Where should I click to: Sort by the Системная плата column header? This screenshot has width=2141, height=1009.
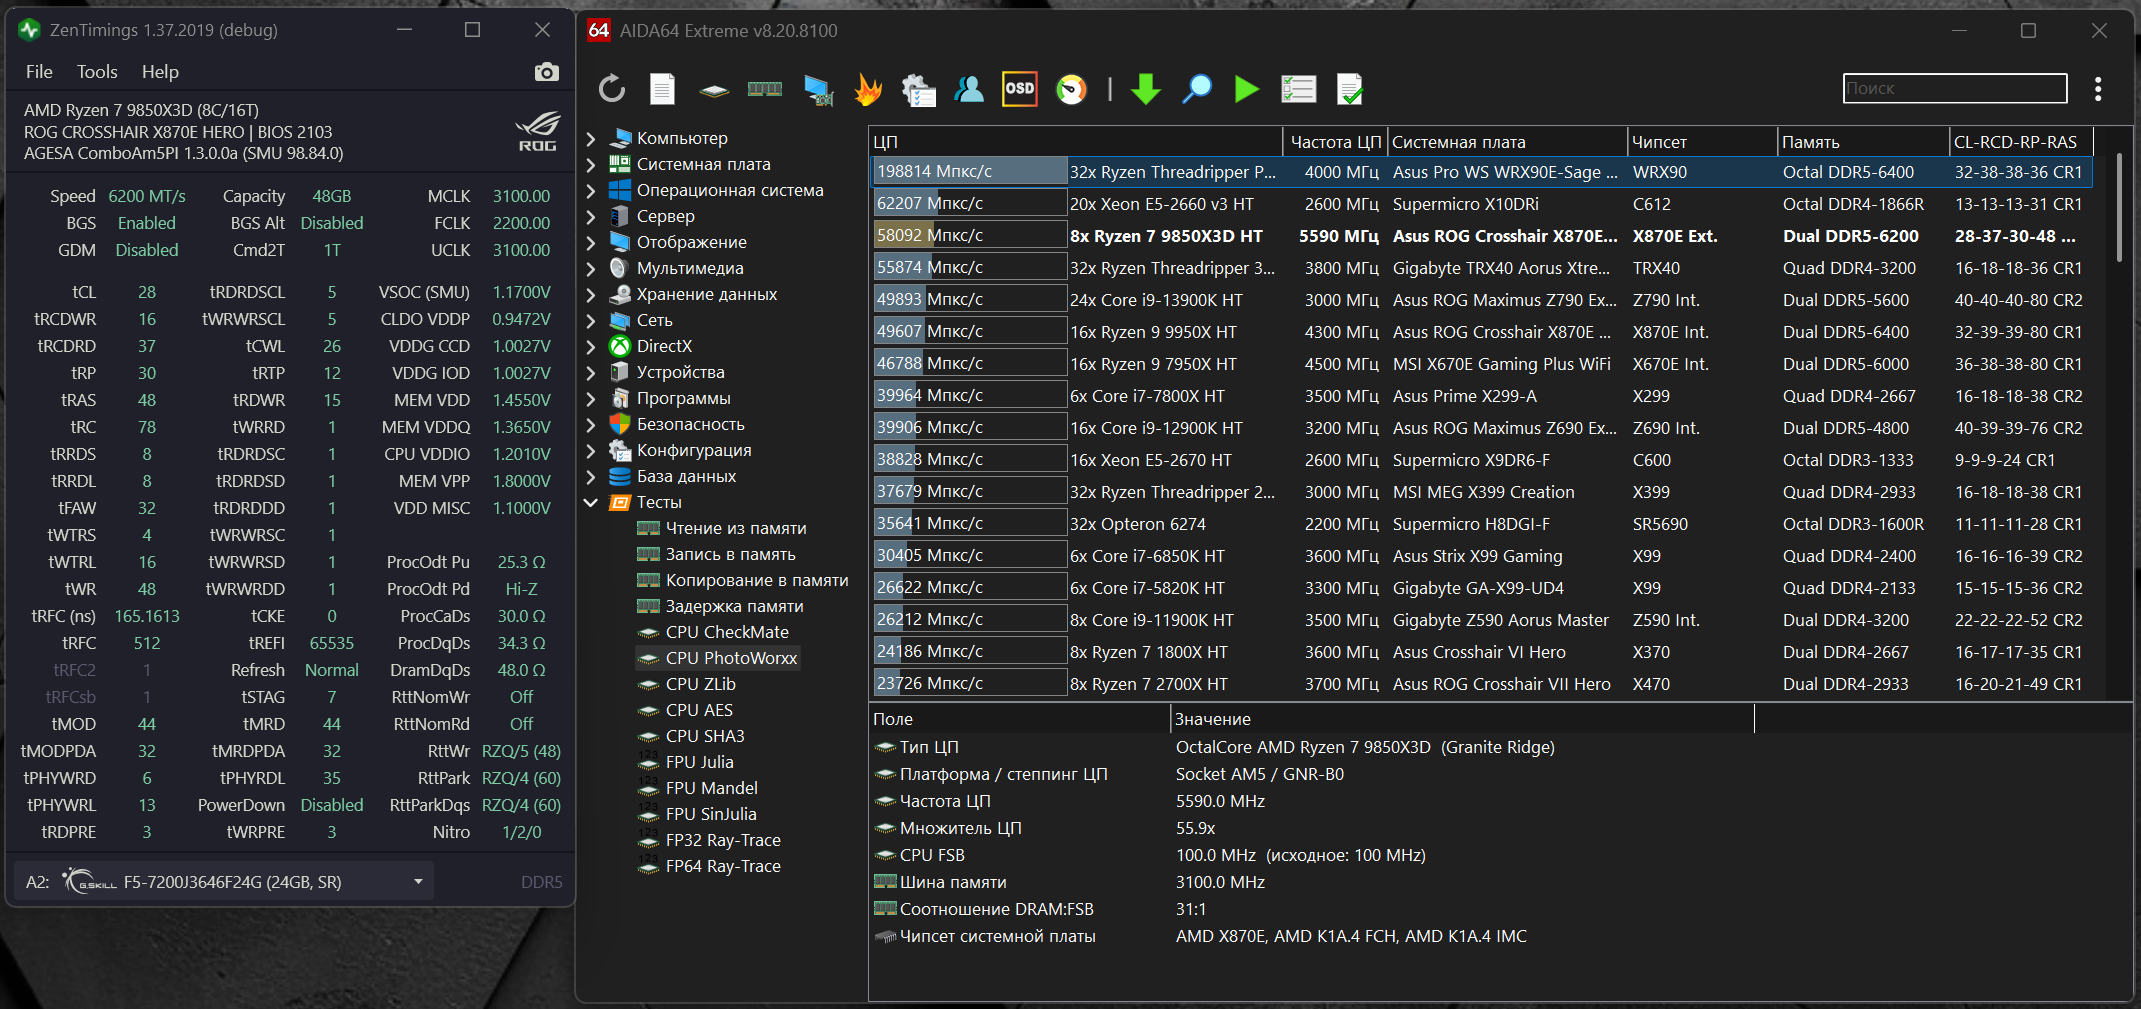[x=1507, y=142]
